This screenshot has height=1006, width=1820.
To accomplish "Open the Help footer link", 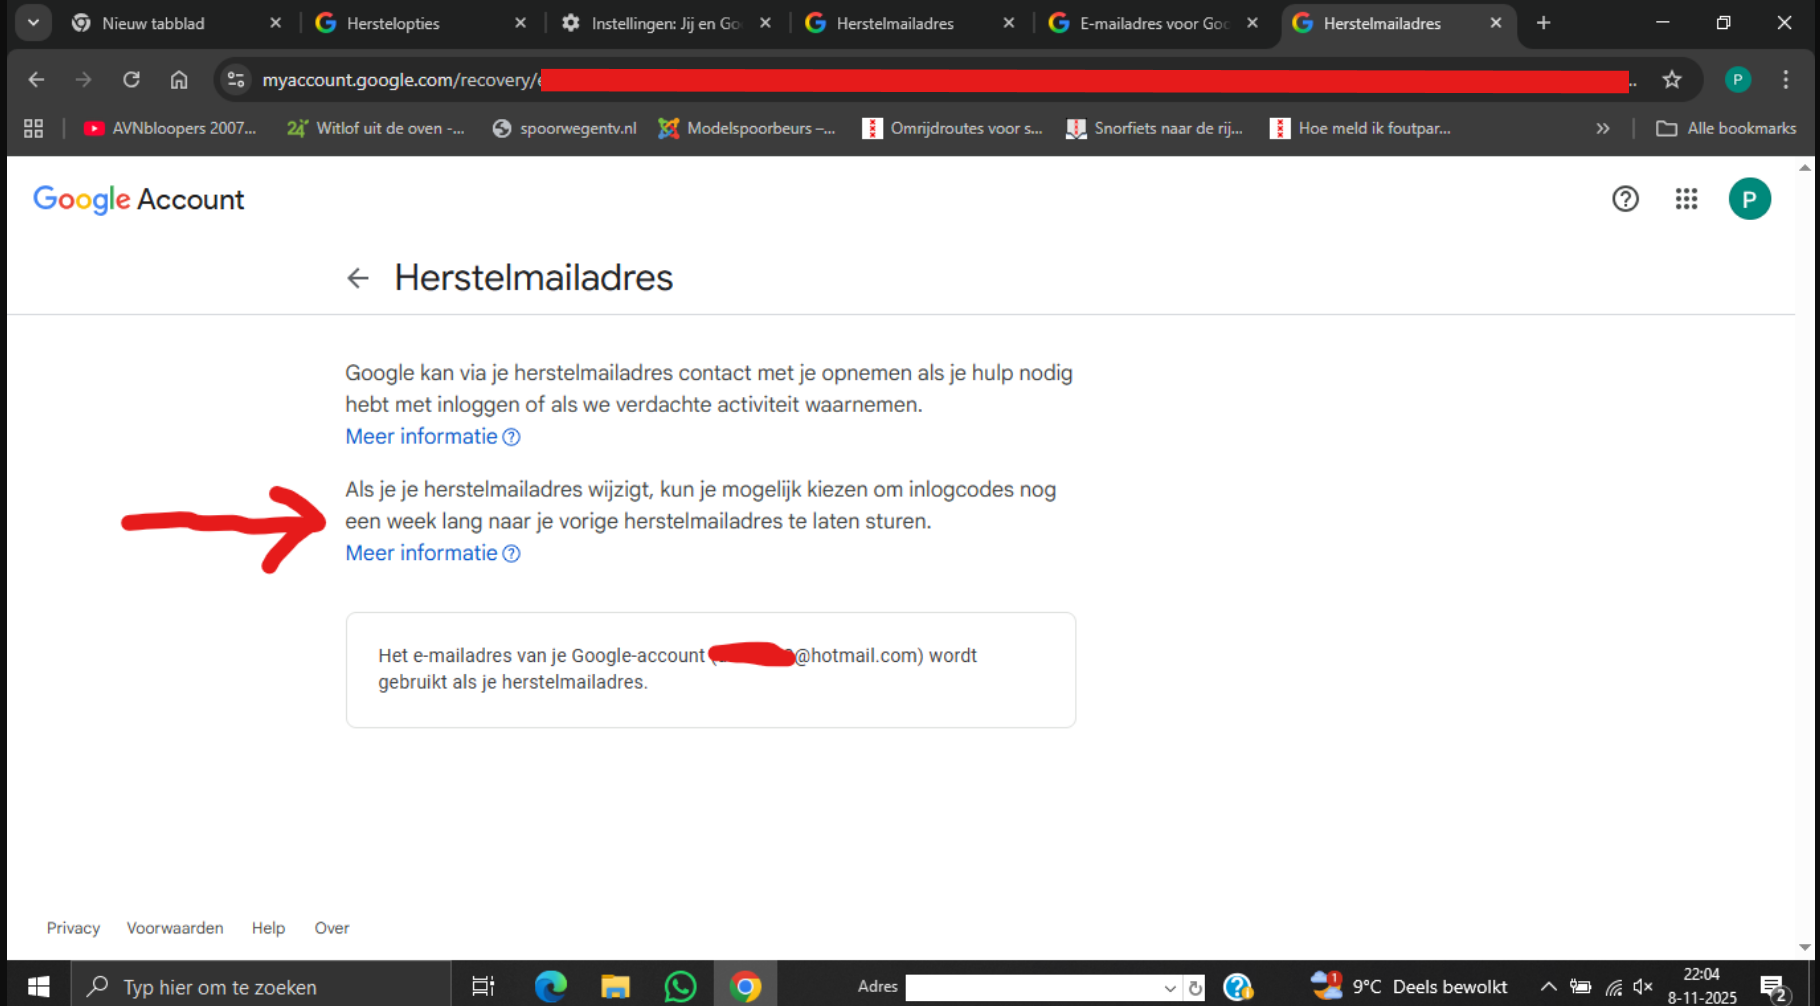I will [x=268, y=928].
